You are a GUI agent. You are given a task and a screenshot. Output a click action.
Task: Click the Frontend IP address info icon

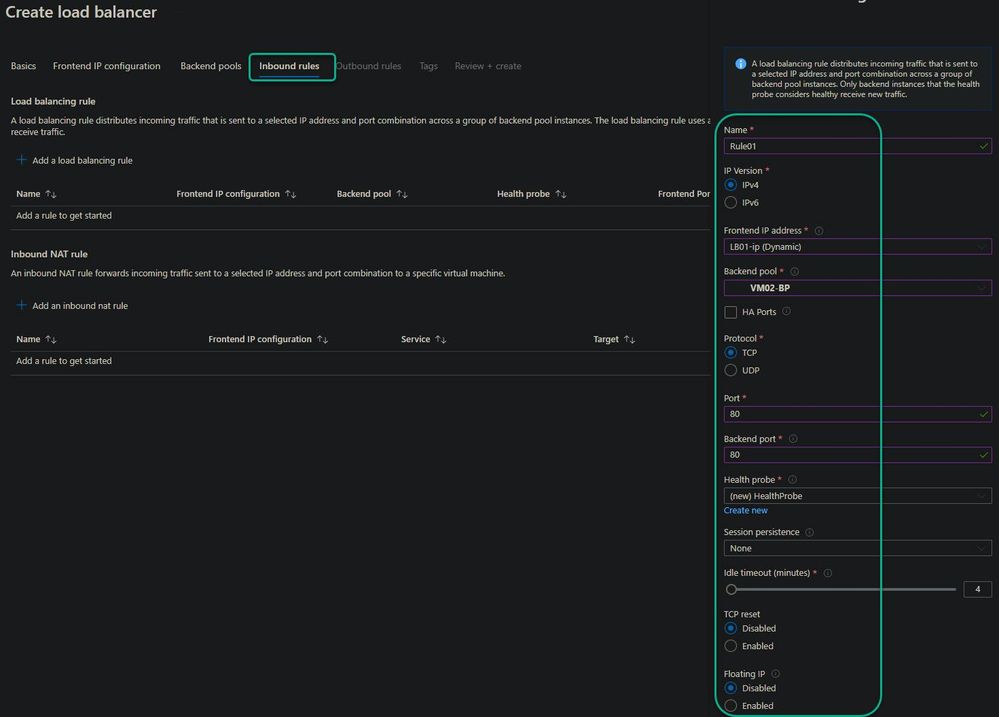point(819,231)
